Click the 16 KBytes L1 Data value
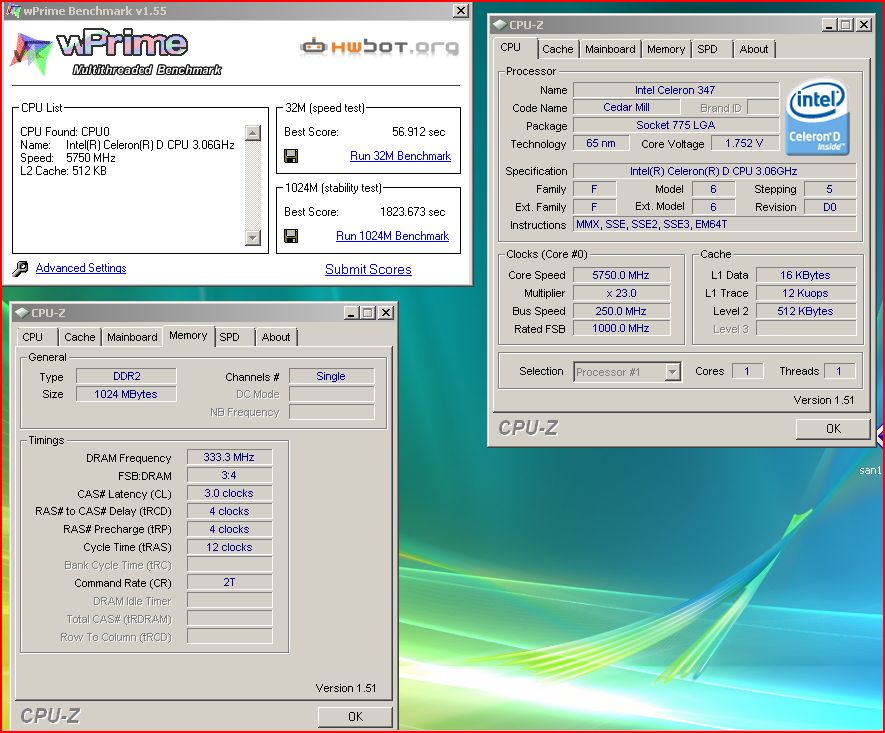The height and width of the screenshot is (733, 885). coord(805,275)
